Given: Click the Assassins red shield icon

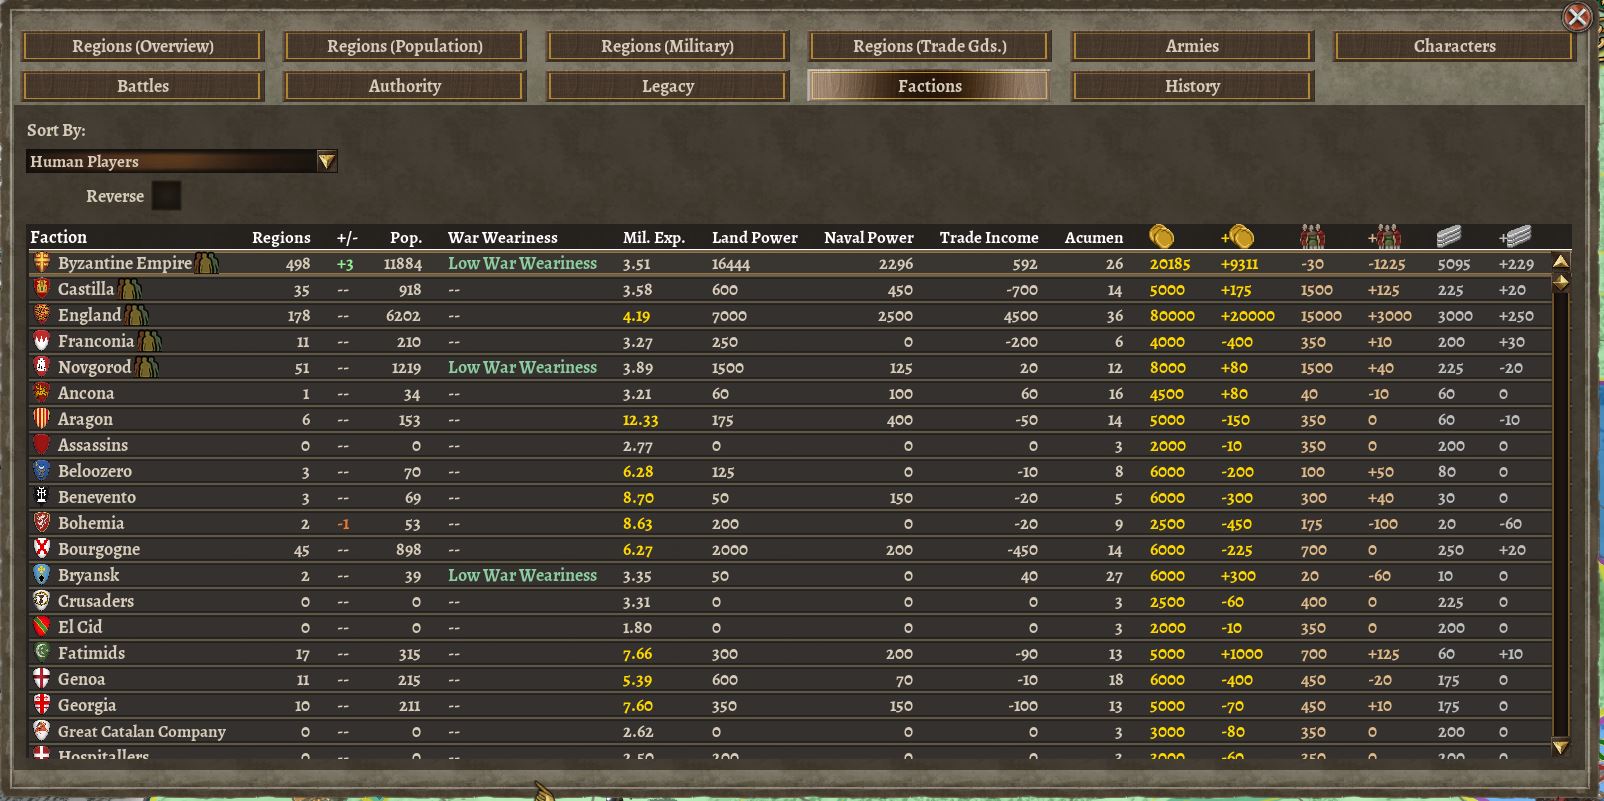Looking at the screenshot, I should (x=42, y=445).
